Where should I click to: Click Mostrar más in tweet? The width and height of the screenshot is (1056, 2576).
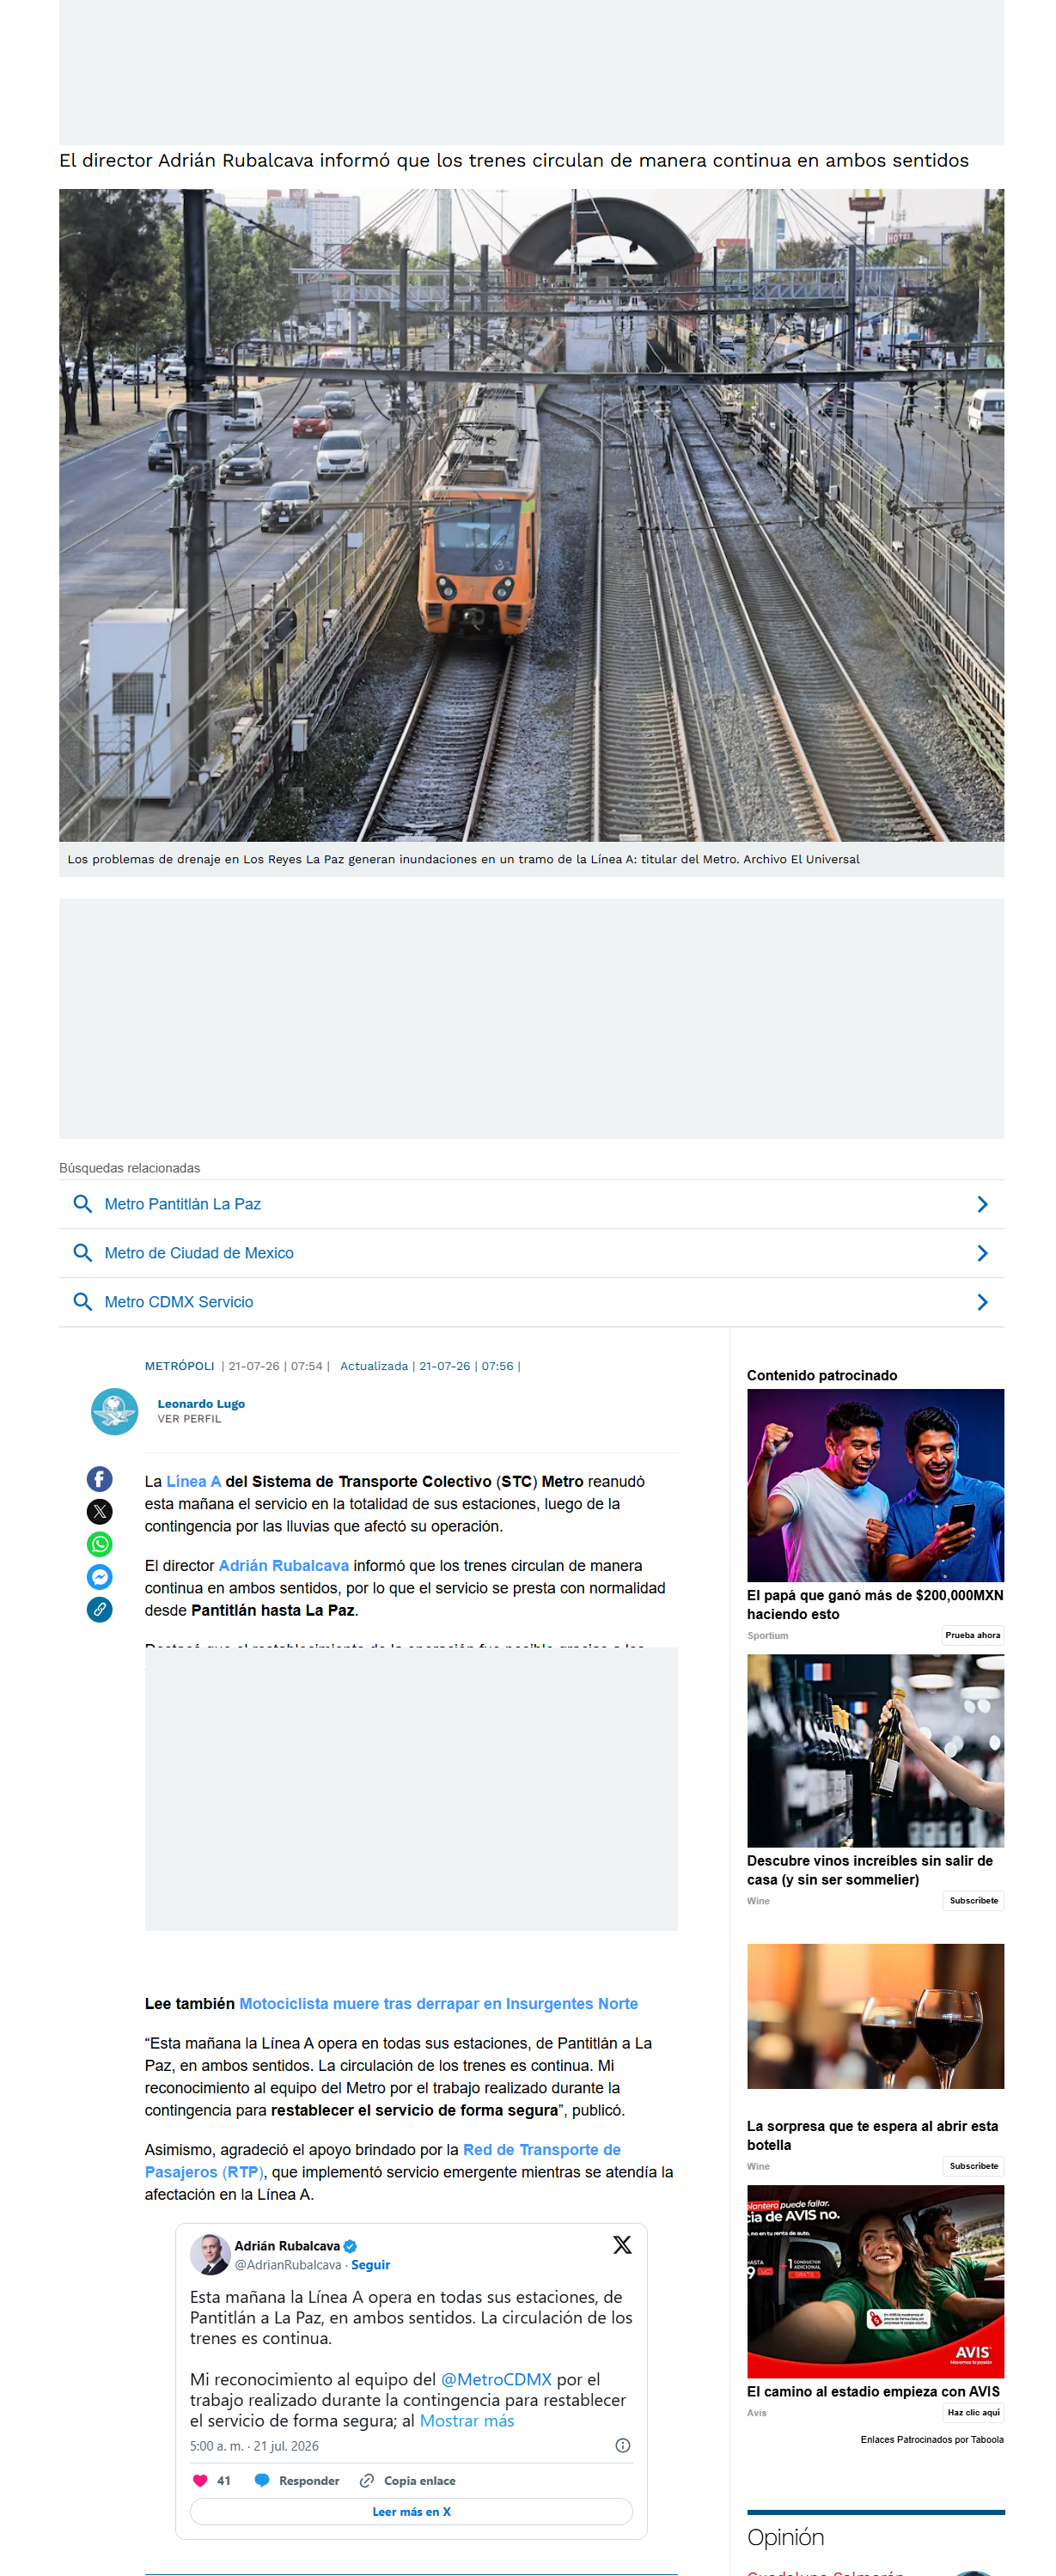(467, 2420)
